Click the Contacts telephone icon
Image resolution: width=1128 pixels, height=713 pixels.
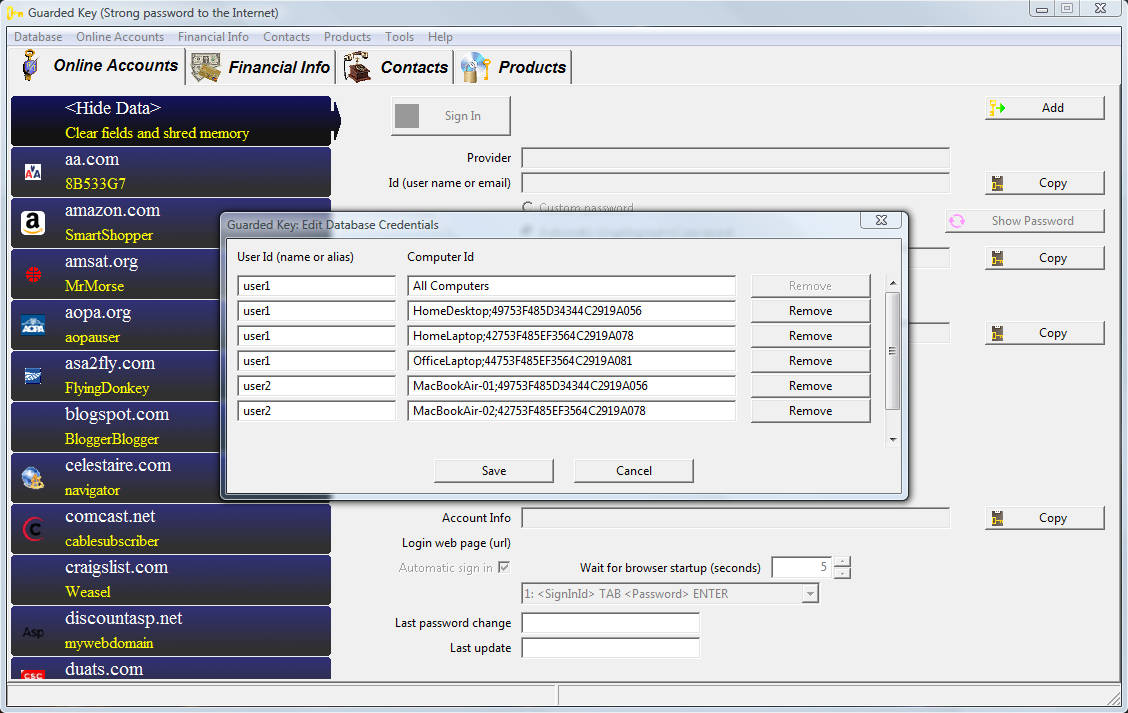[x=357, y=67]
